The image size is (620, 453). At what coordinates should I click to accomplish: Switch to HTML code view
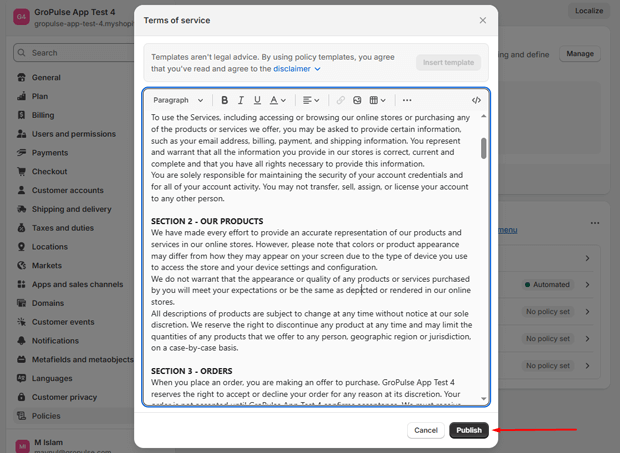[476, 100]
